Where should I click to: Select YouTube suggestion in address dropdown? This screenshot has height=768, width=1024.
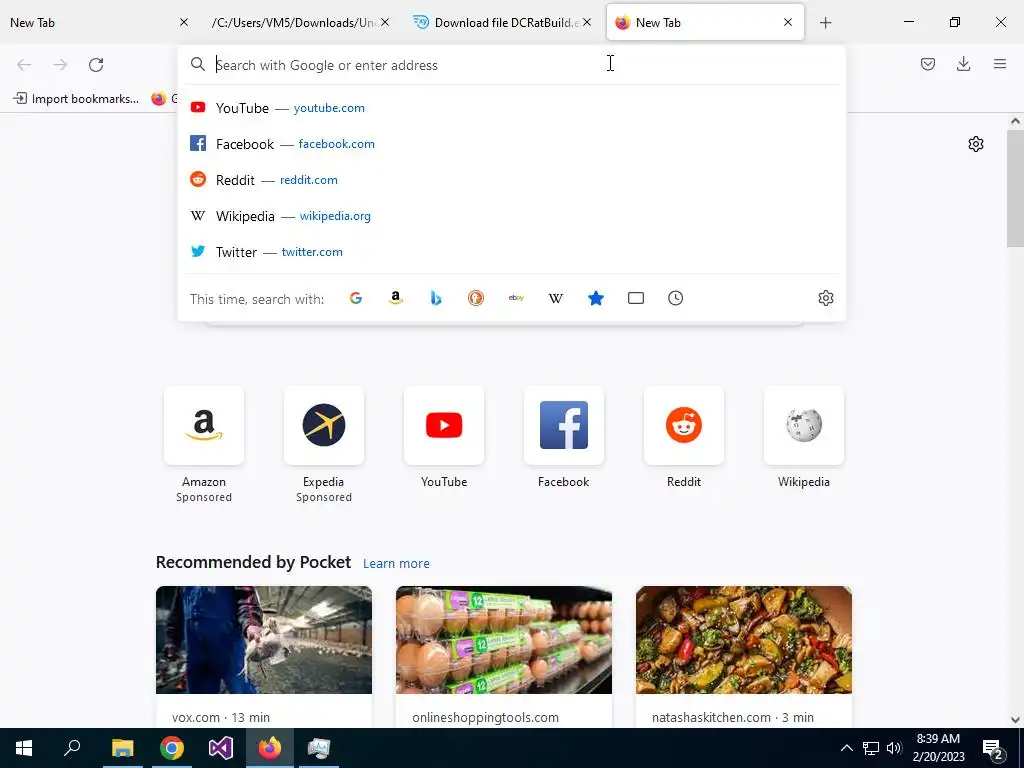click(511, 108)
